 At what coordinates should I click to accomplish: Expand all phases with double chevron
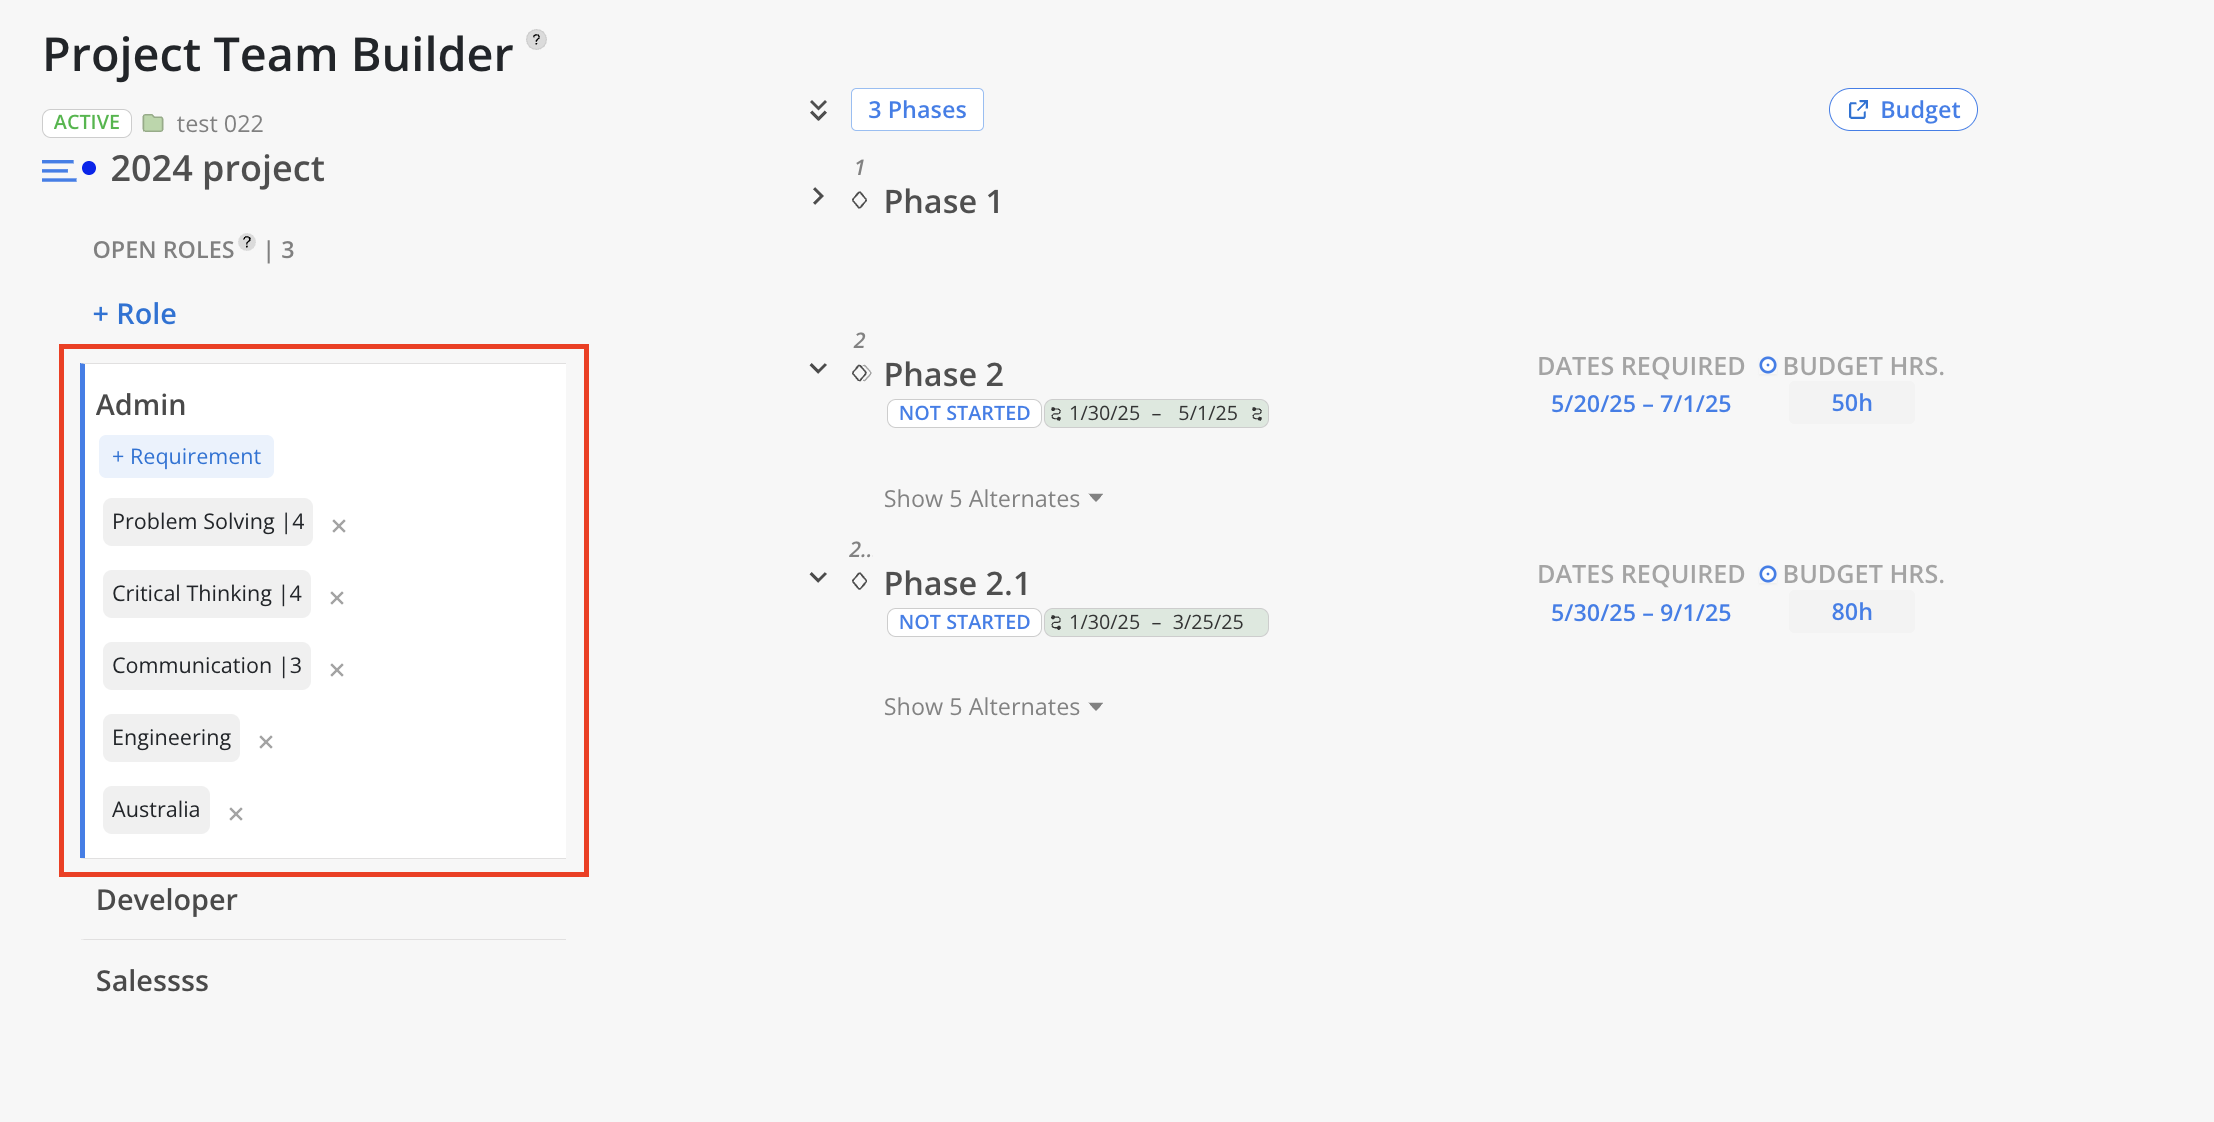pyautogui.click(x=818, y=110)
